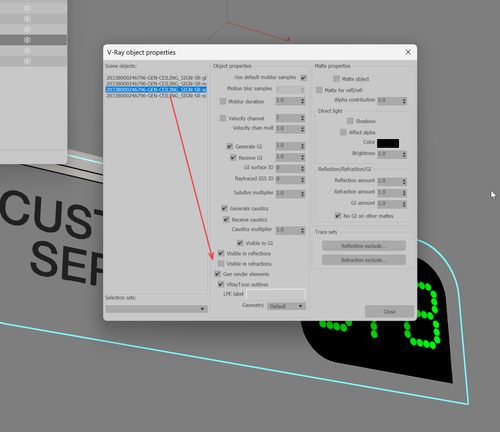This screenshot has width=500, height=432.
Task: Click the LPE label input field
Action: pyautogui.click(x=276, y=294)
